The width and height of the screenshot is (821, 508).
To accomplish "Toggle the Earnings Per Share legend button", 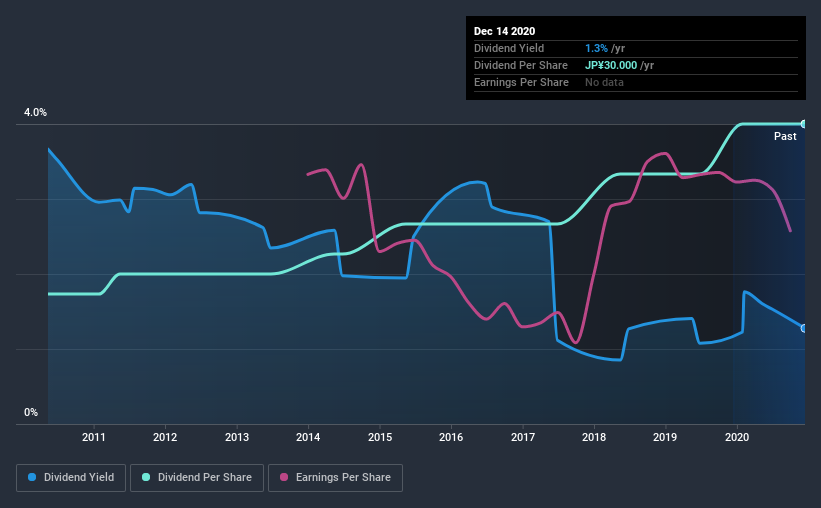I will click(x=336, y=478).
